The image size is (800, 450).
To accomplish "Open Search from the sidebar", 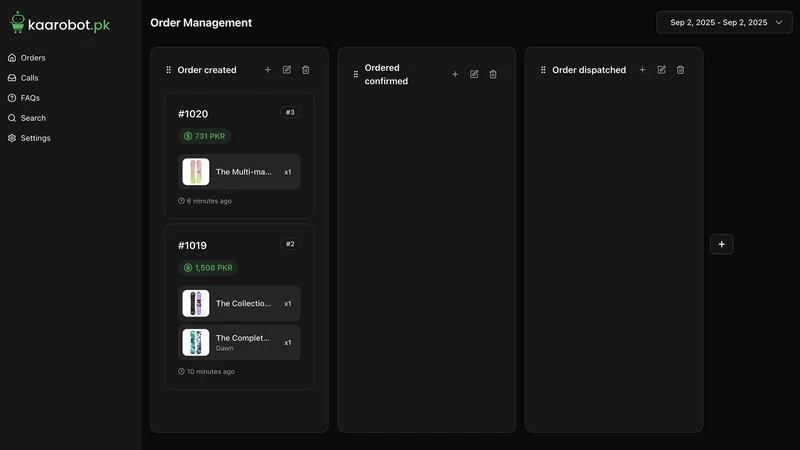I will [27, 118].
